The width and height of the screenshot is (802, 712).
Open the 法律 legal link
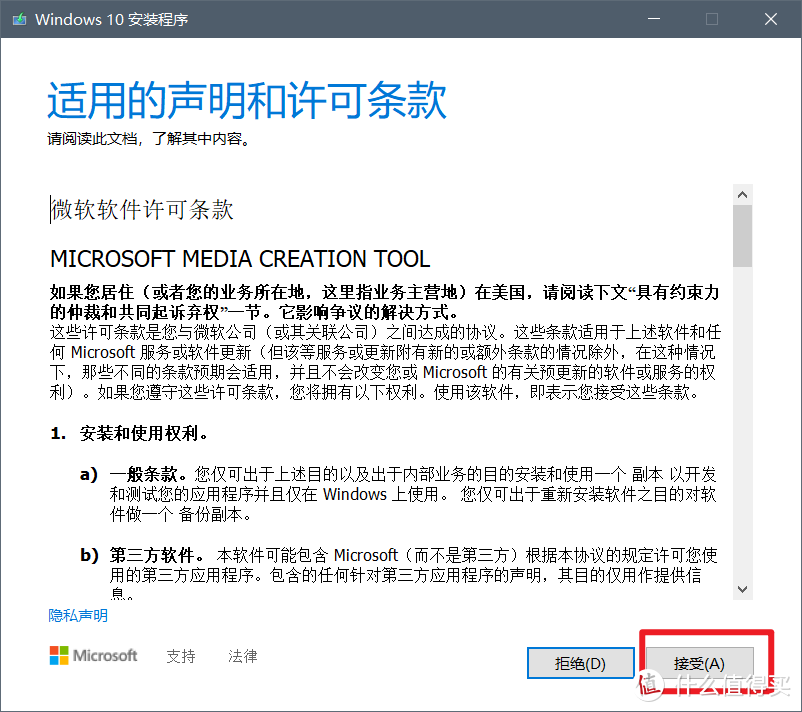pyautogui.click(x=242, y=656)
